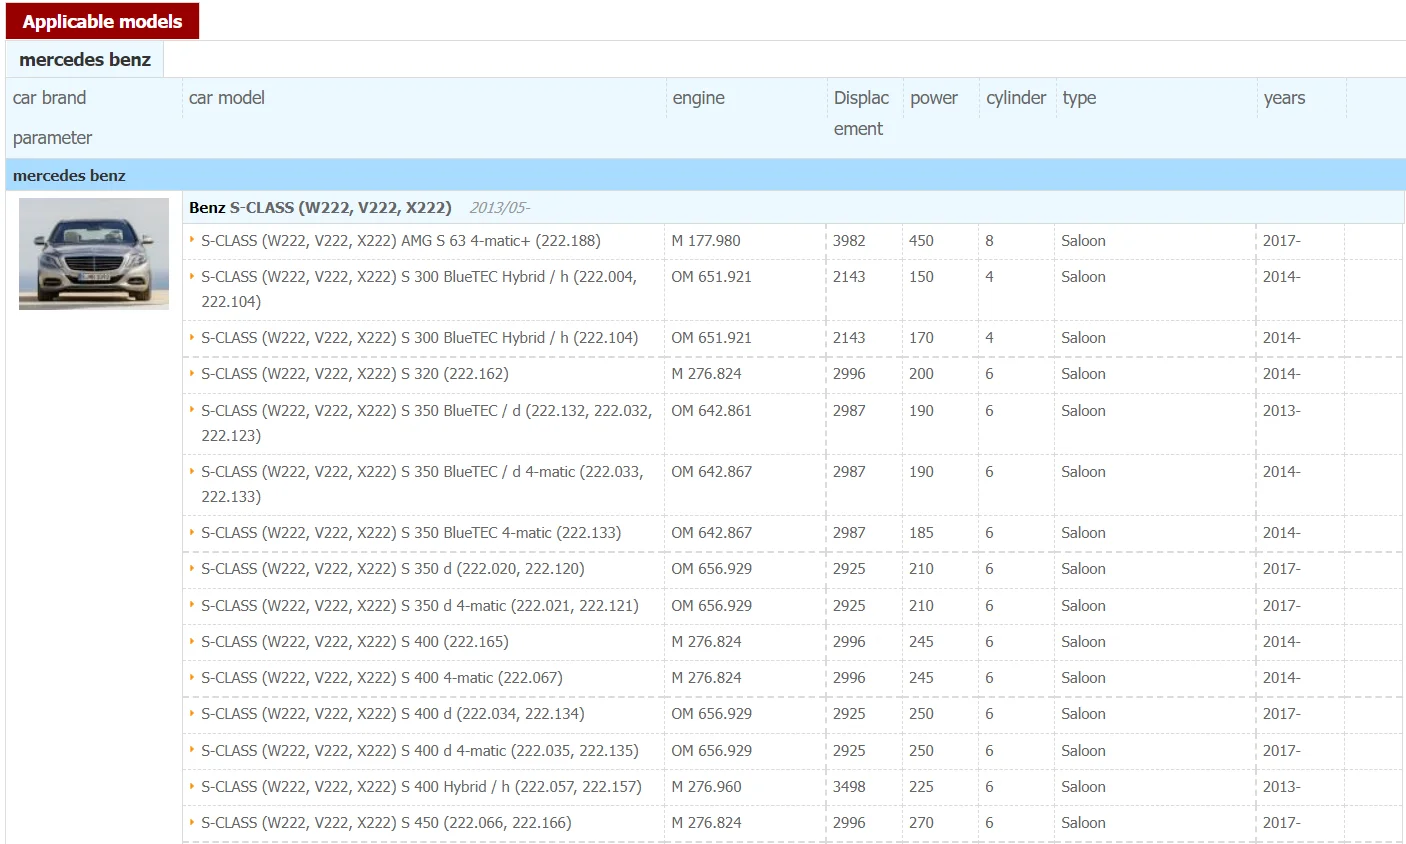This screenshot has height=844, width=1406.
Task: Open the AMG S 63 4-matic+ (222.188) model
Action: 400,241
